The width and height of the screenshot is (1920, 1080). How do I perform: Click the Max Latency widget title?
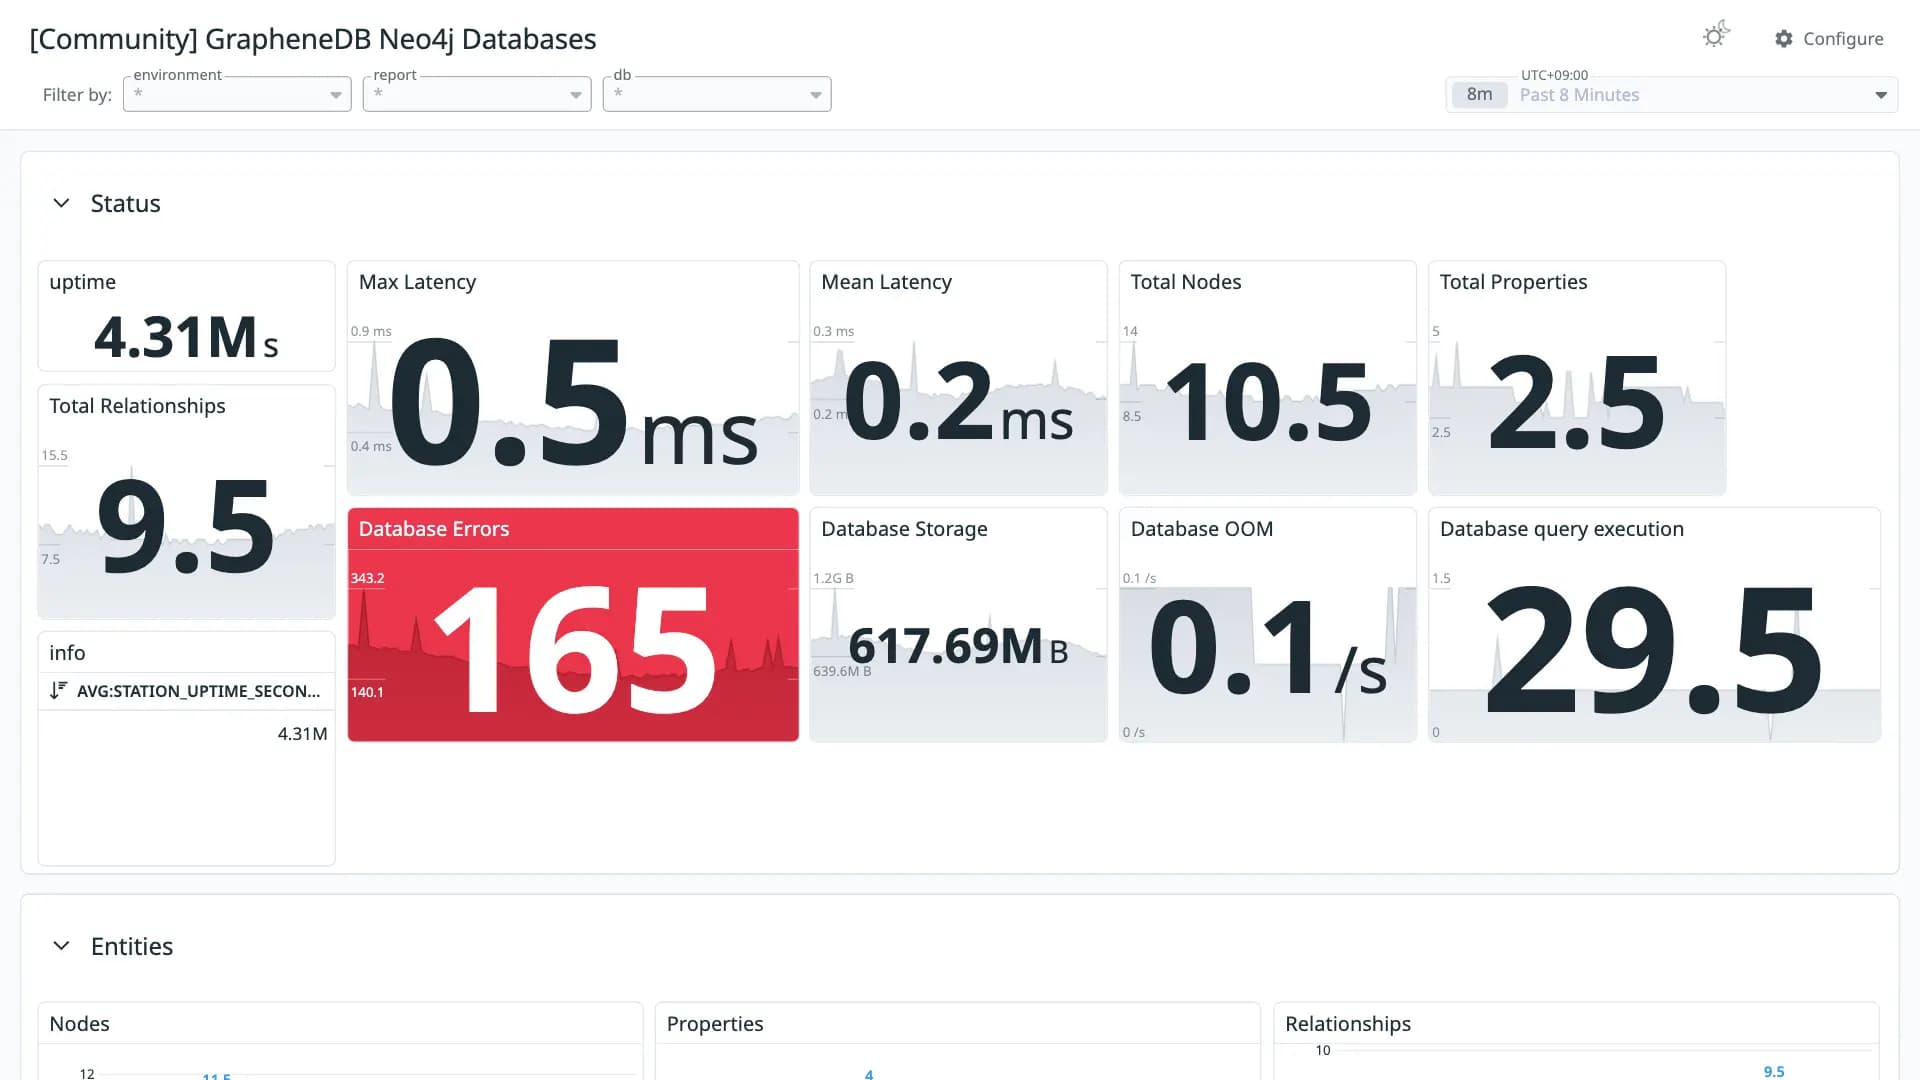tap(417, 282)
